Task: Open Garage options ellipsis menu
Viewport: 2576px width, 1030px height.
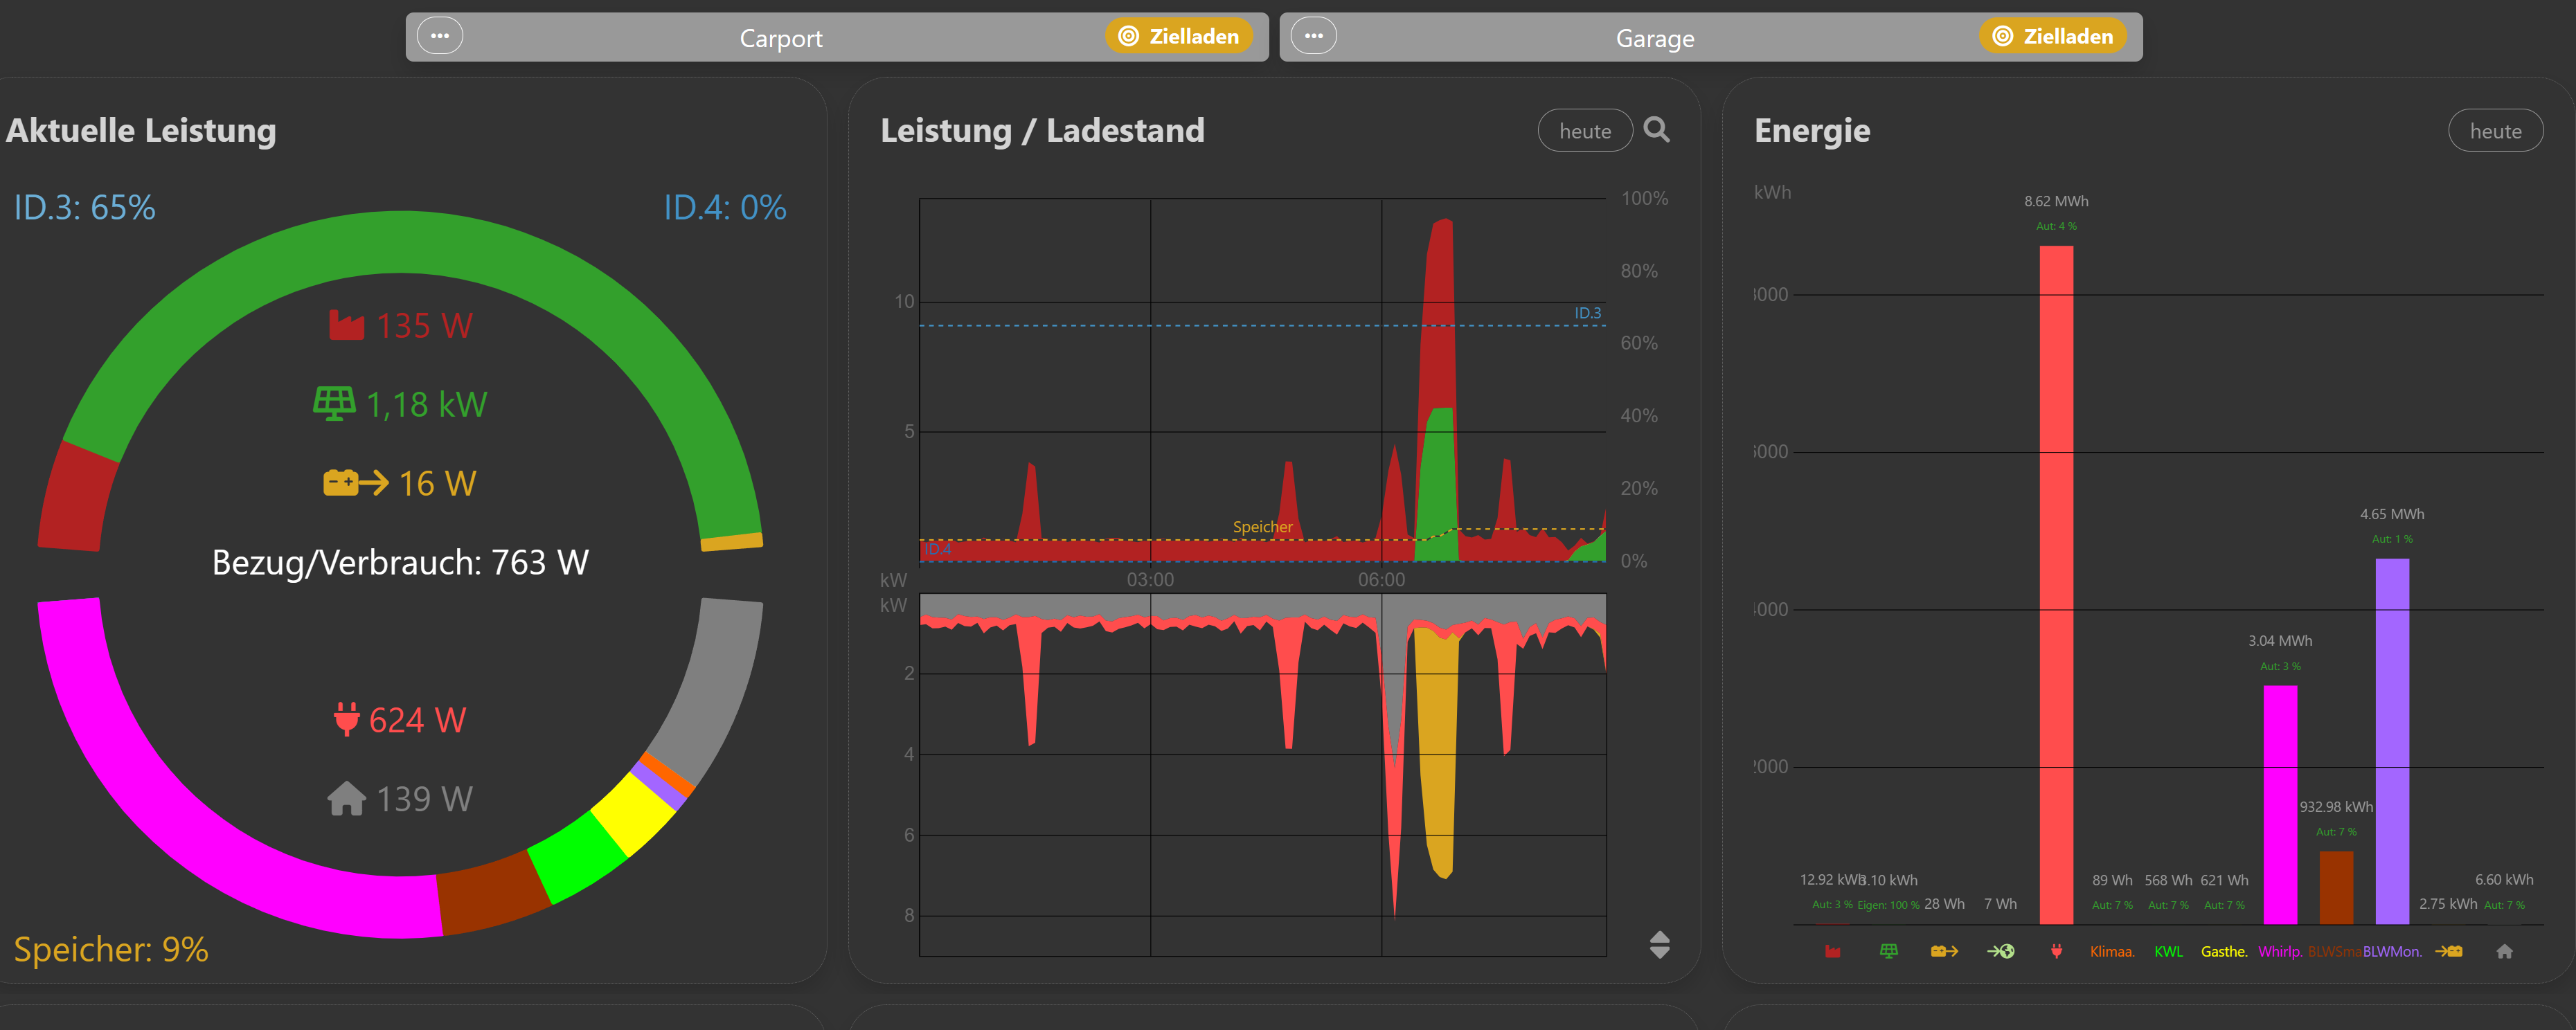Action: pyautogui.click(x=1313, y=37)
